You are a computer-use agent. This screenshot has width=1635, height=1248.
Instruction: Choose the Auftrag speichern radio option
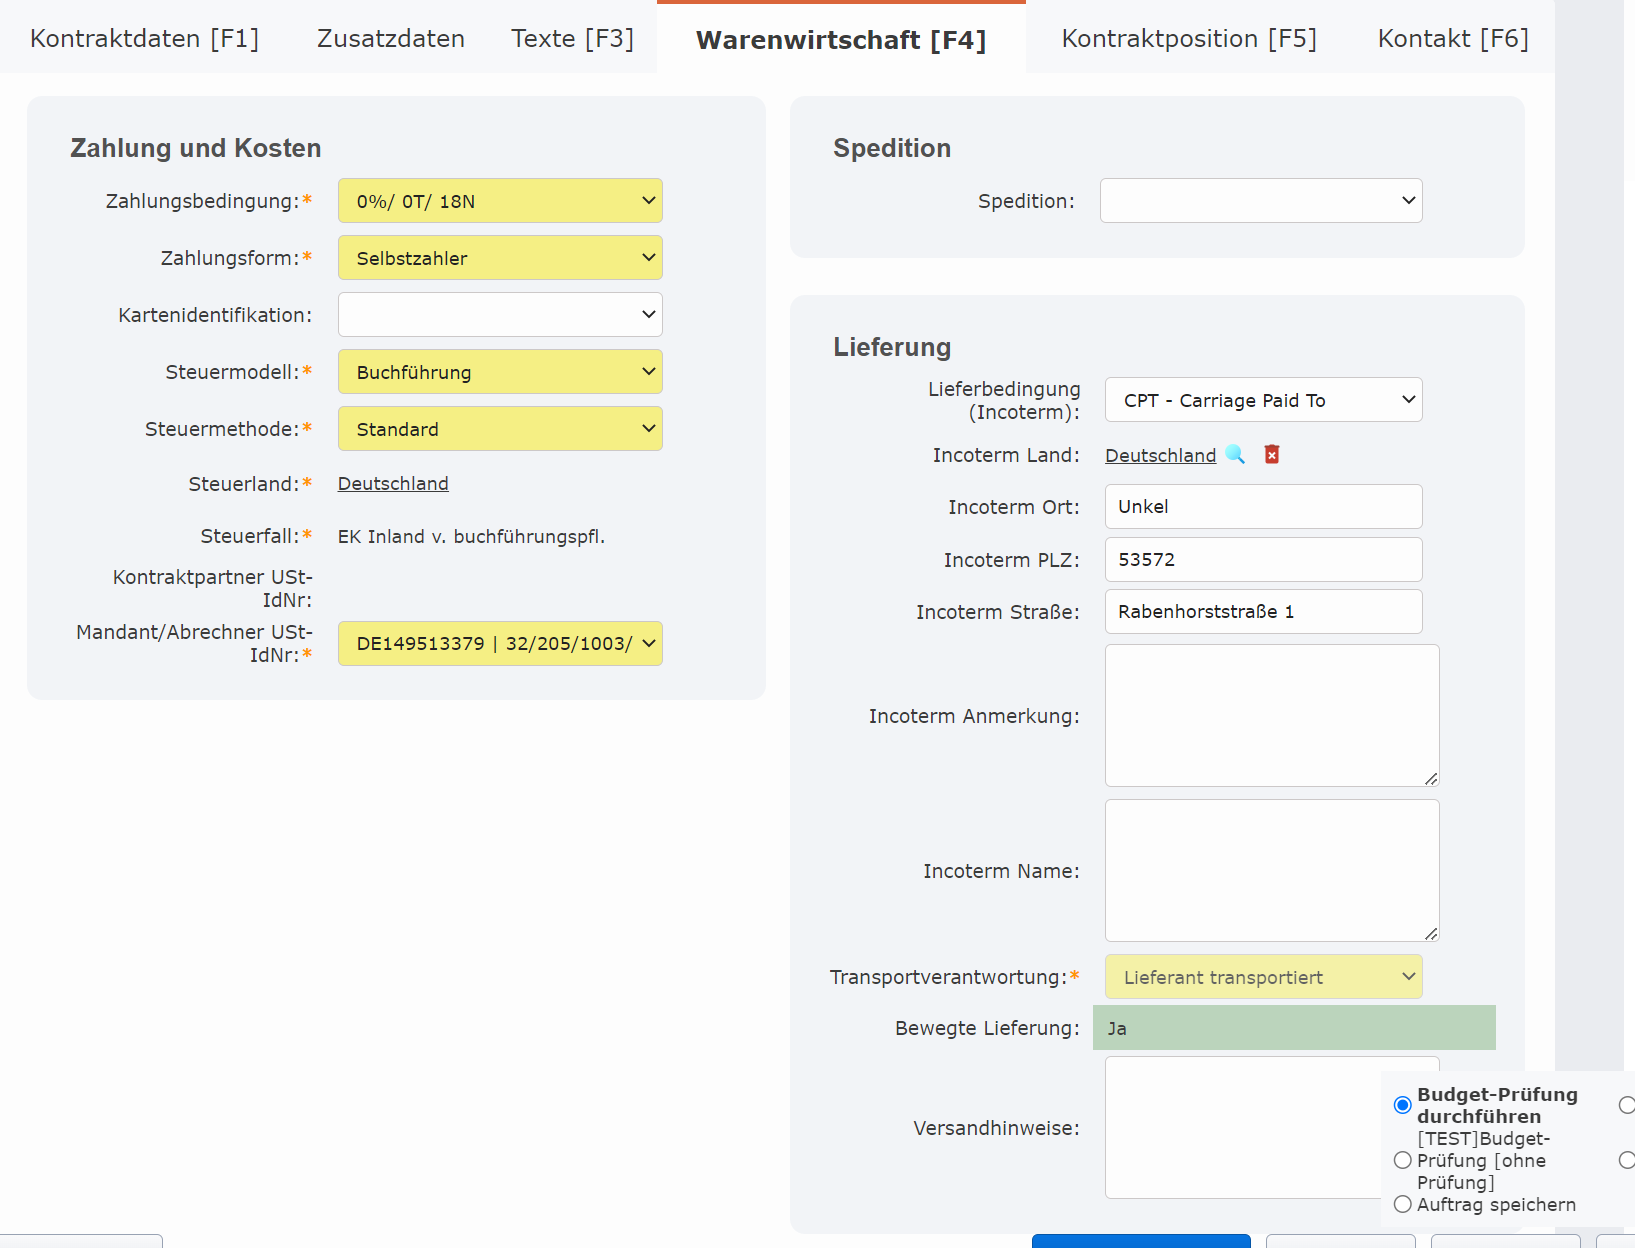(x=1403, y=1204)
